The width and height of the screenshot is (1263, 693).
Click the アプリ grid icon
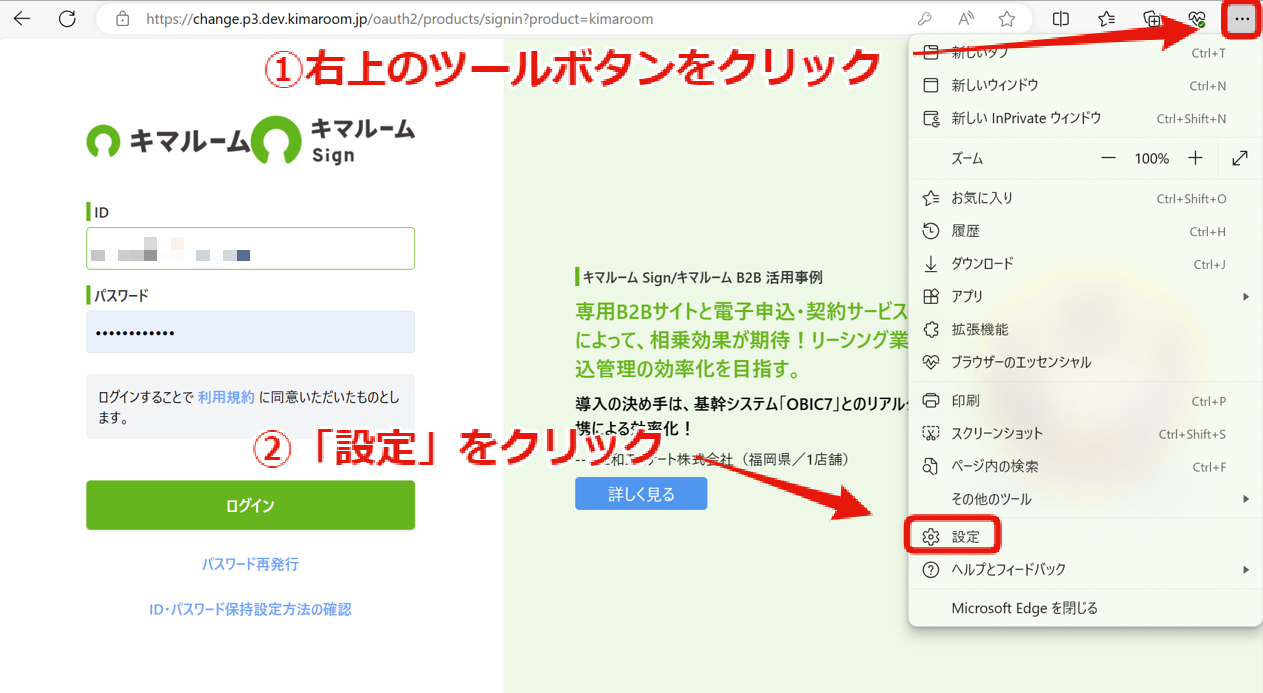[931, 297]
